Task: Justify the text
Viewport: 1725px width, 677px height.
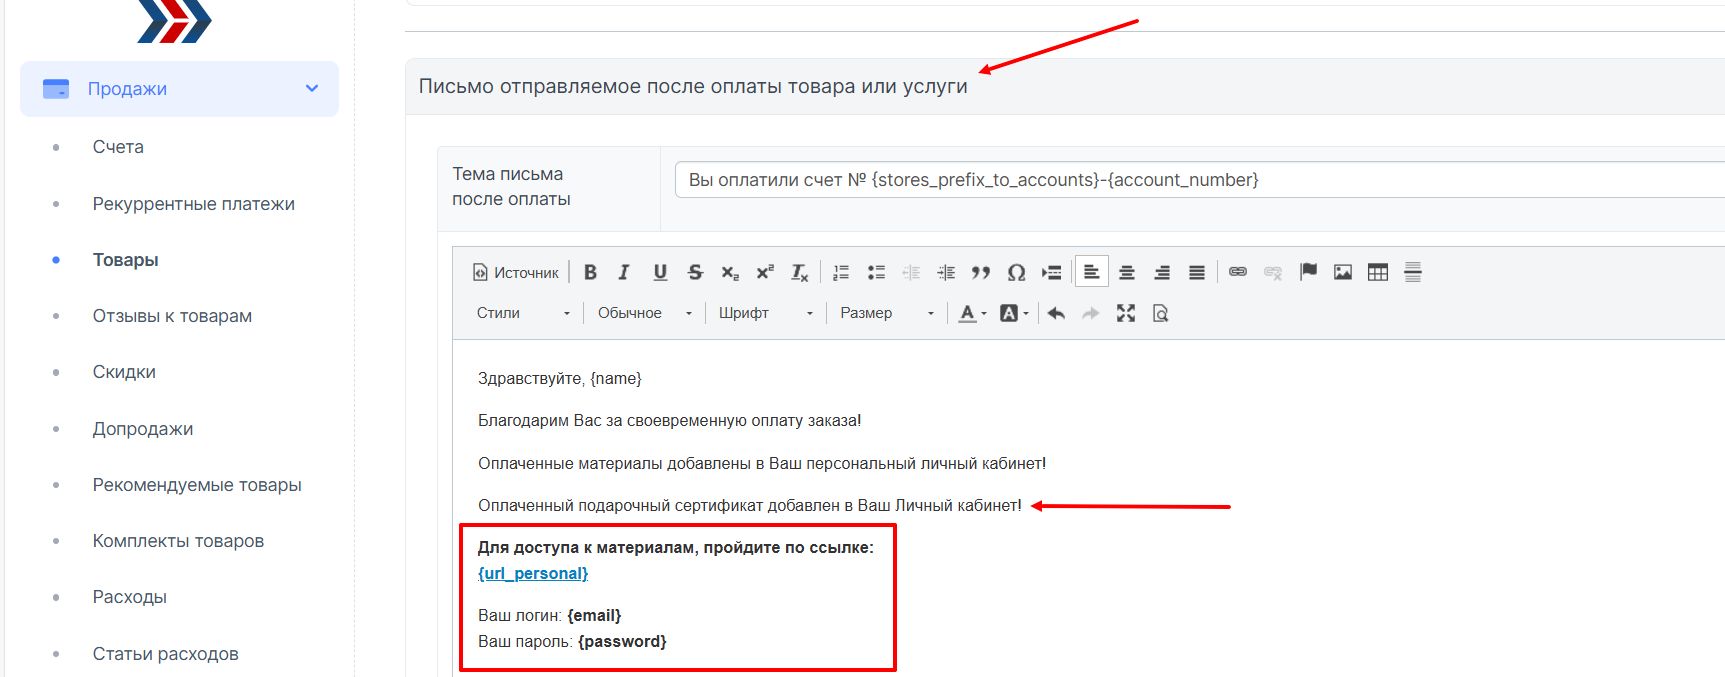Action: pyautogui.click(x=1197, y=272)
